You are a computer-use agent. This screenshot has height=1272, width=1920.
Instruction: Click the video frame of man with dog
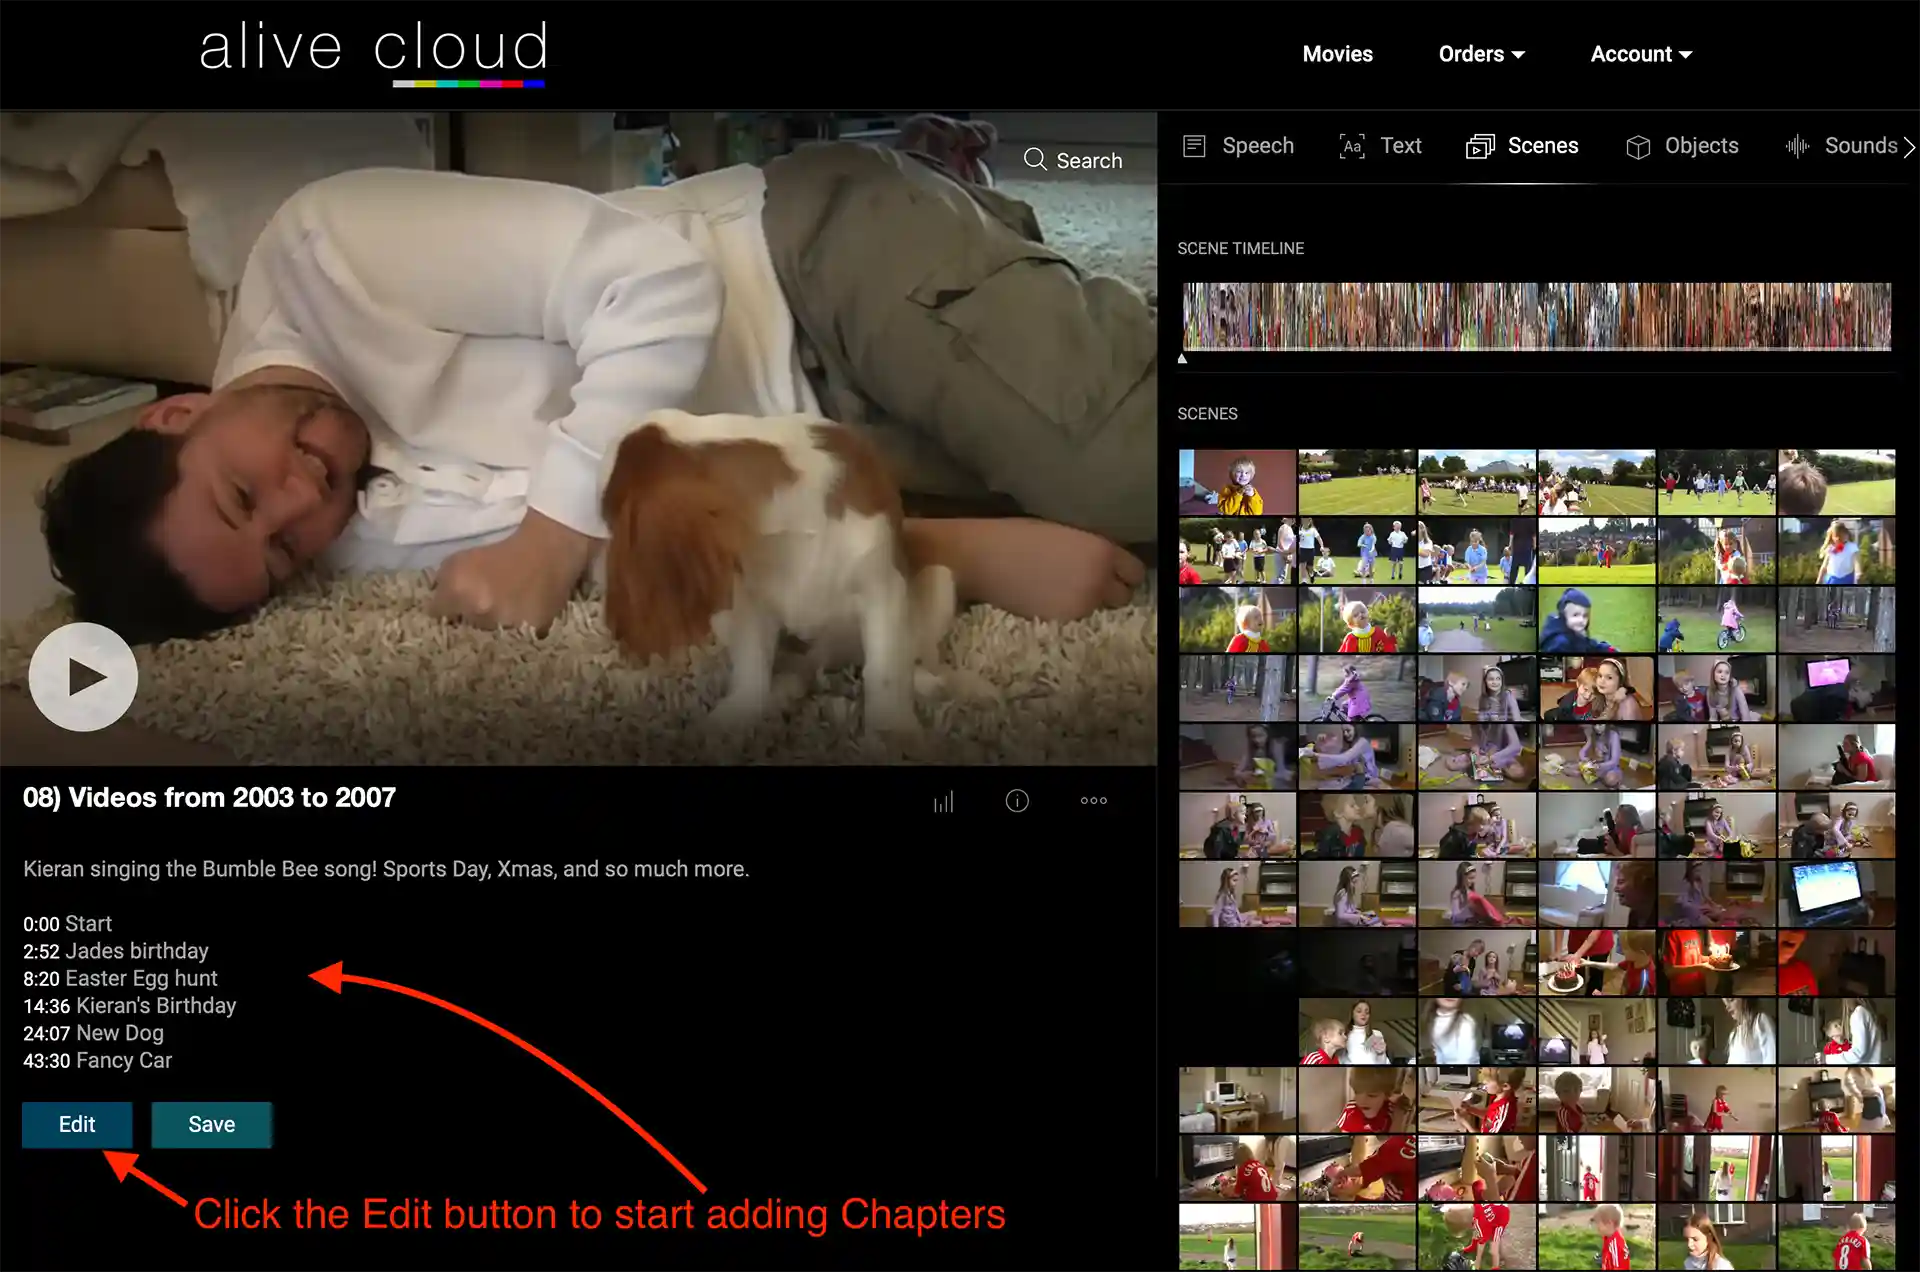tap(578, 438)
